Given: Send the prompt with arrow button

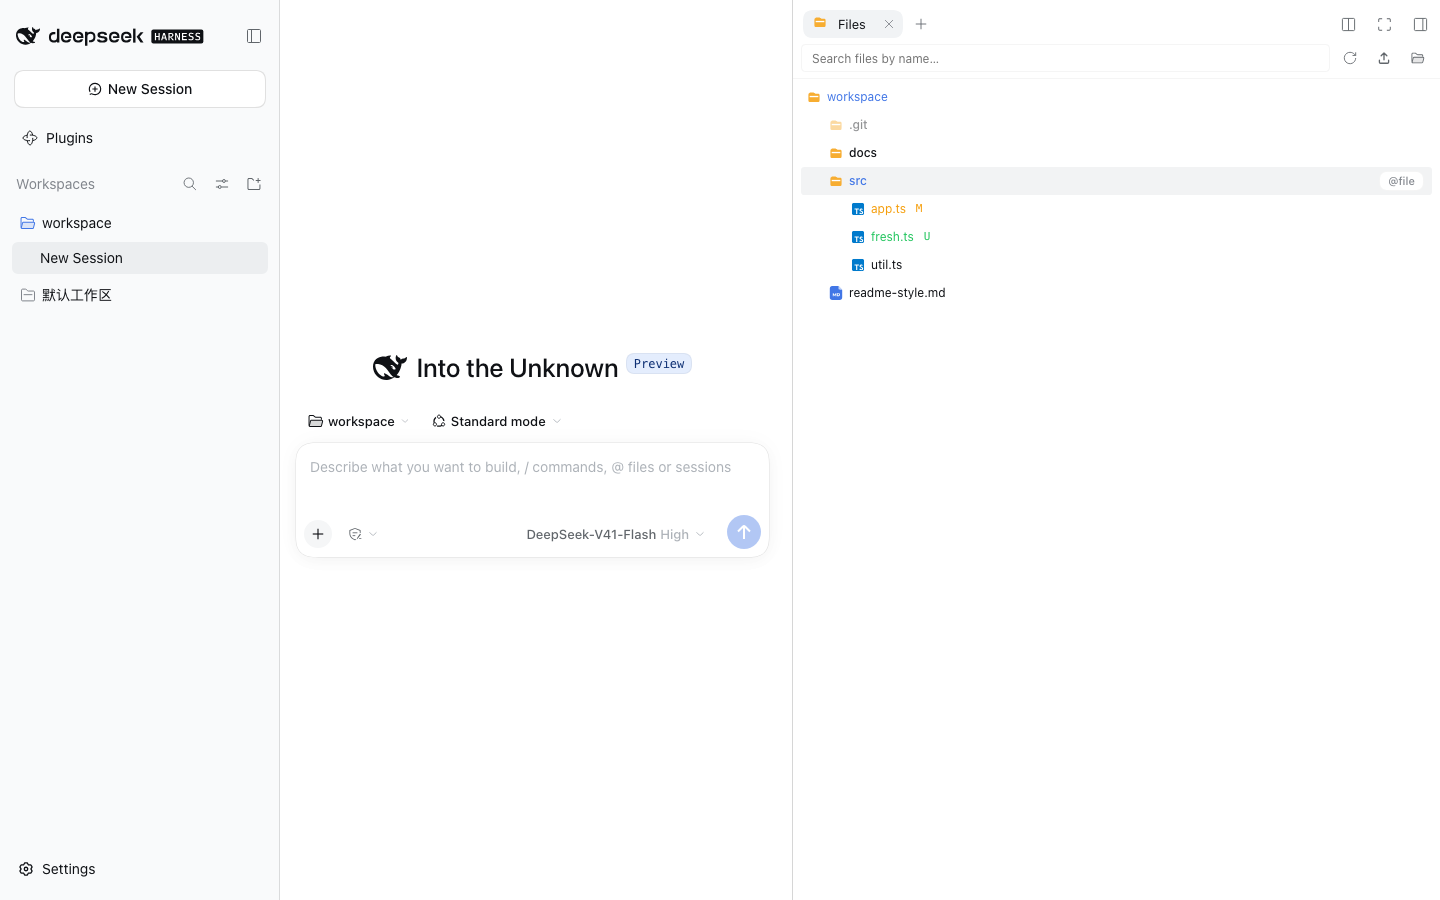Looking at the screenshot, I should [x=744, y=532].
